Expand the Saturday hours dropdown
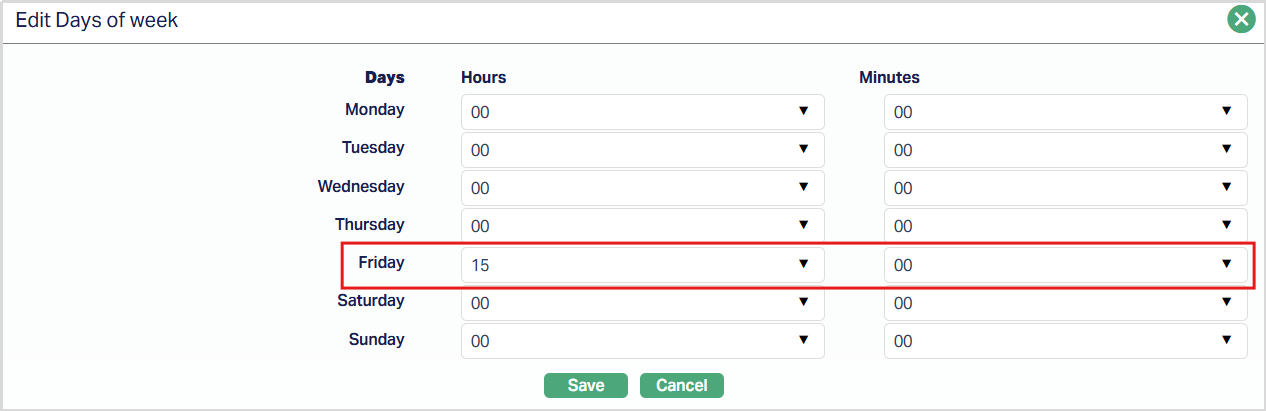Image resolution: width=1266 pixels, height=411 pixels. click(642, 303)
